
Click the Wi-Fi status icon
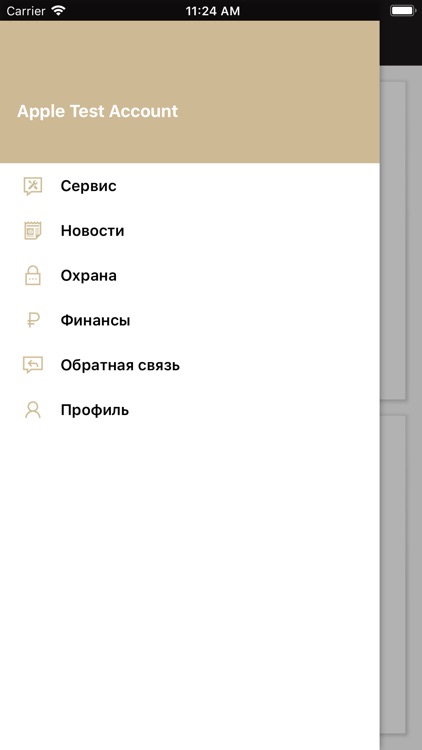click(x=58, y=11)
